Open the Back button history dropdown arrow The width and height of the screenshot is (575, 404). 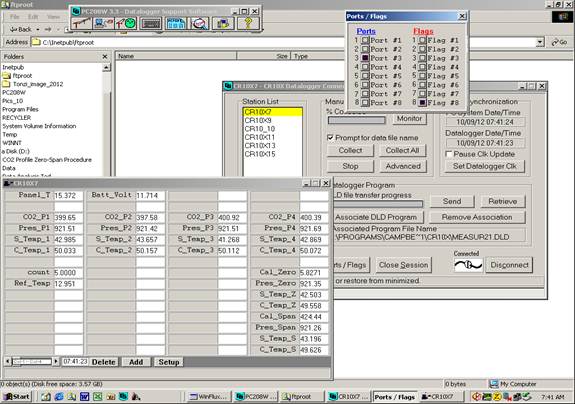point(38,29)
